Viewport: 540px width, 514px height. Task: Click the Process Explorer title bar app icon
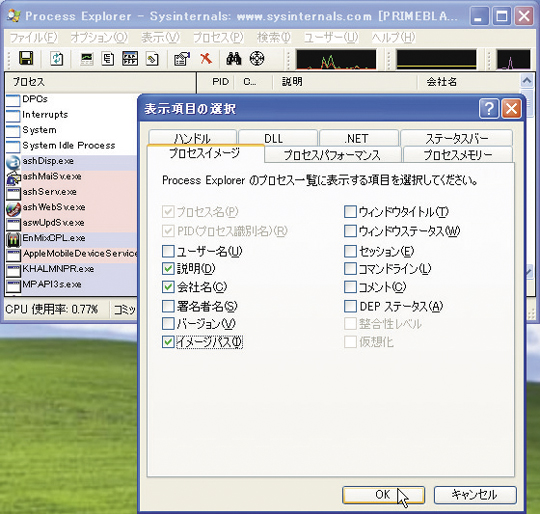coord(13,16)
